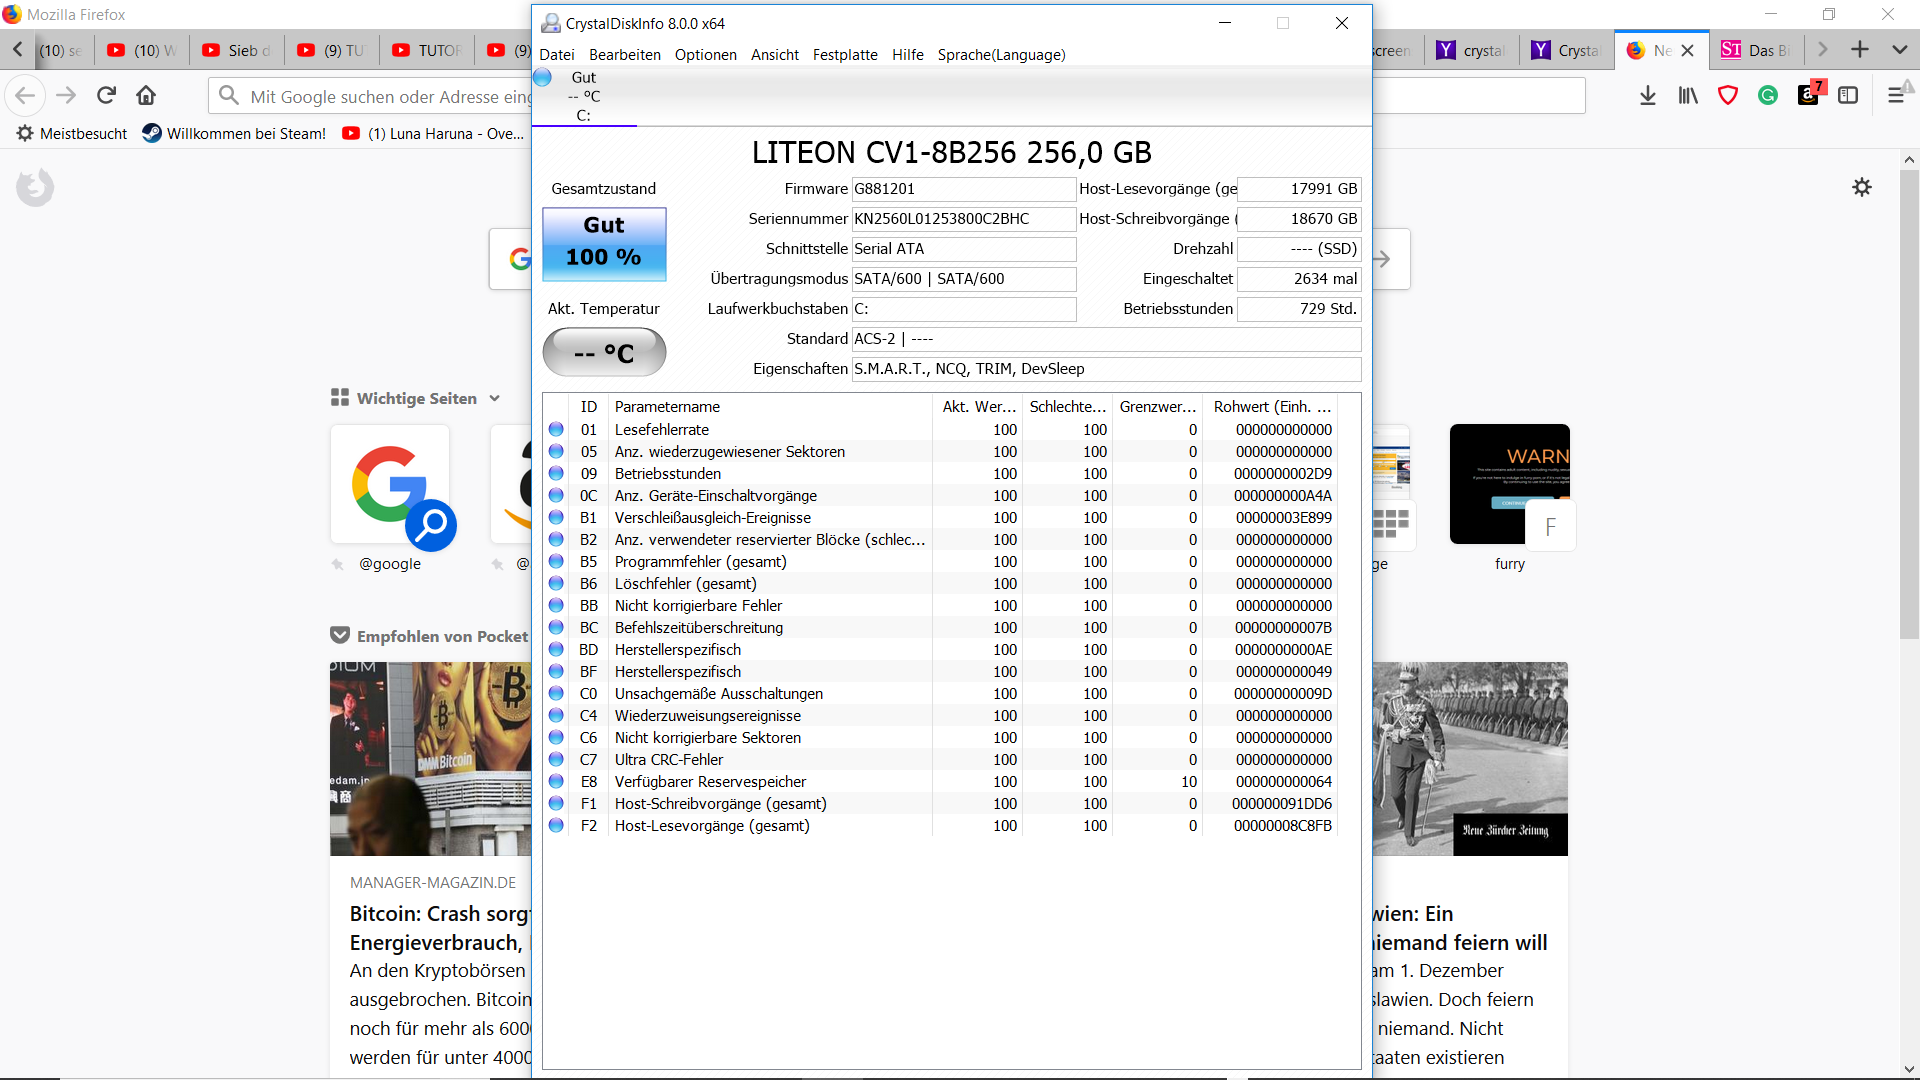Screen dimensions: 1920x1080
Task: Select the Betriebsstunden row status icon
Action: pos(556,474)
